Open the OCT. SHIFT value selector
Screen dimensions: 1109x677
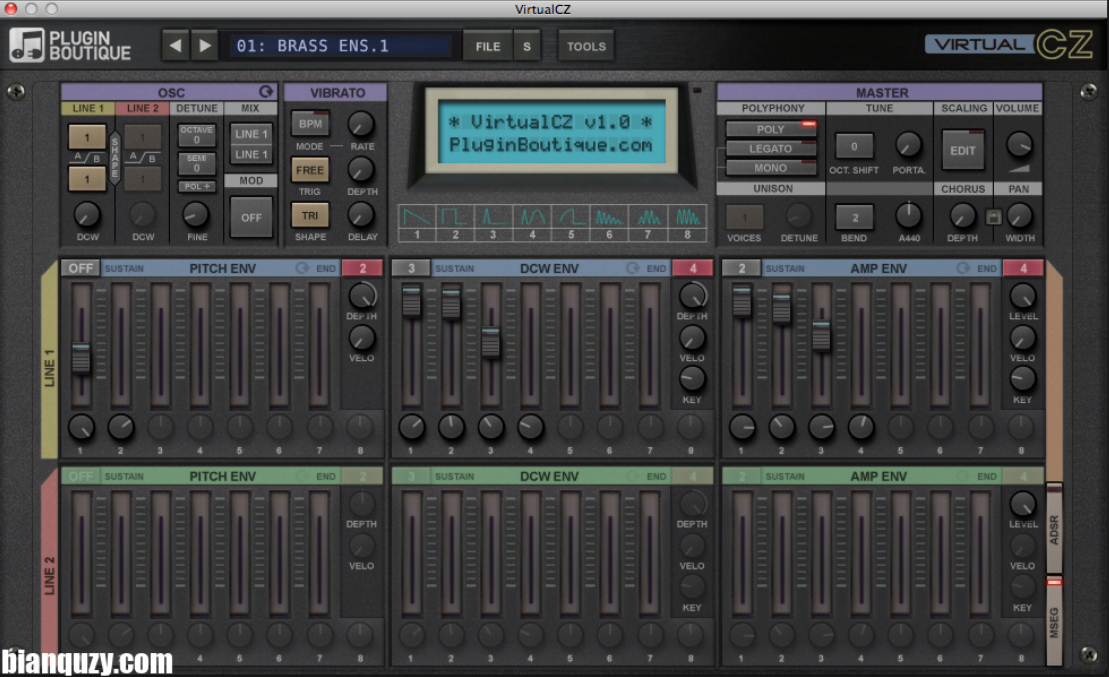pos(854,146)
